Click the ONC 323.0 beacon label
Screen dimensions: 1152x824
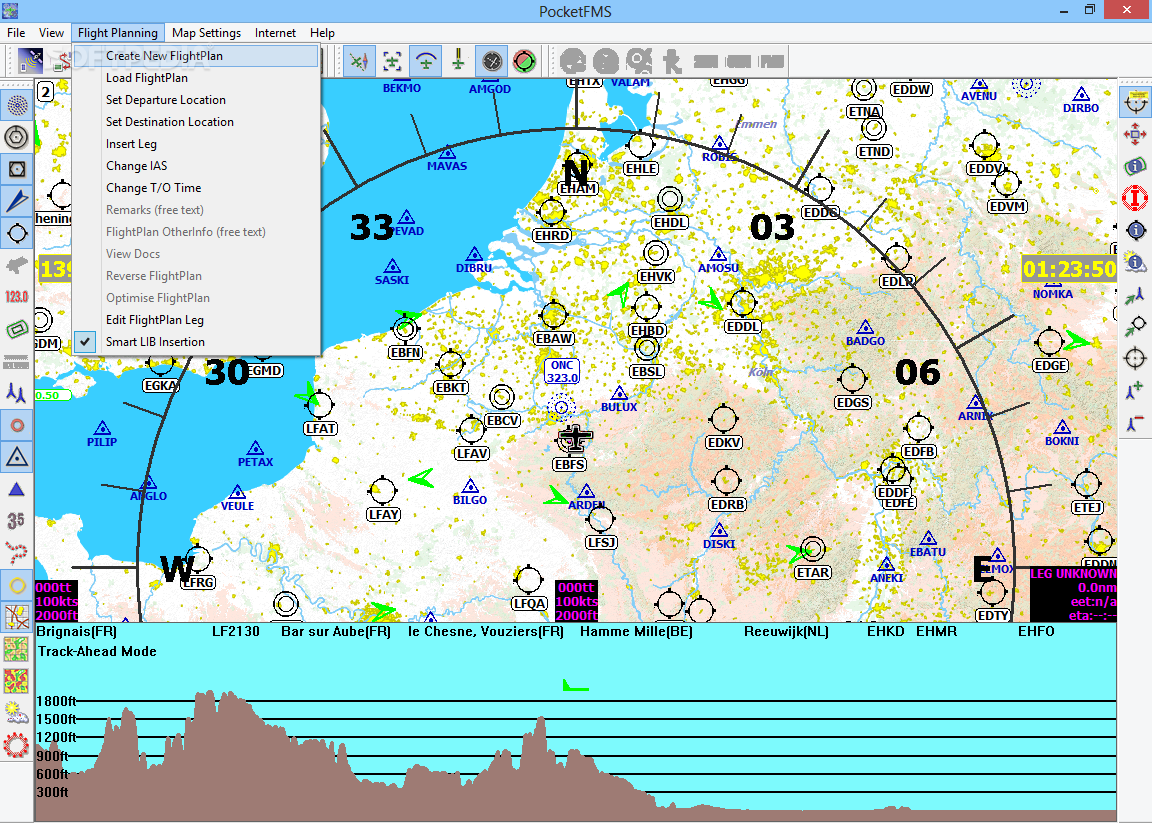[562, 372]
